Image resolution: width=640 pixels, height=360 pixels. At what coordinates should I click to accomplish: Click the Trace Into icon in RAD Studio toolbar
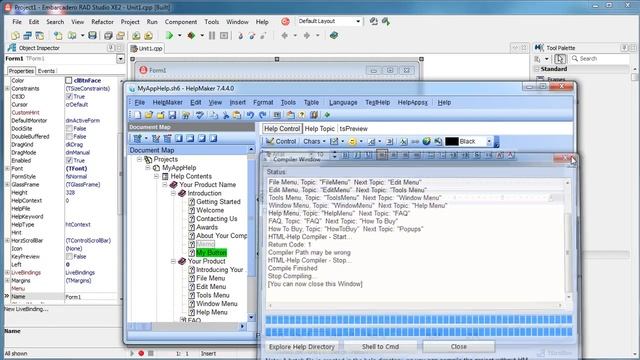click(240, 36)
